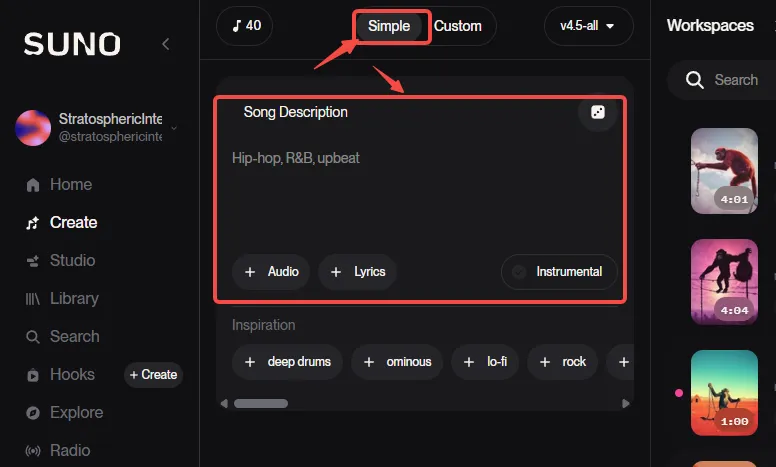
Task: Toggle the Instrumental option
Action: pos(559,272)
